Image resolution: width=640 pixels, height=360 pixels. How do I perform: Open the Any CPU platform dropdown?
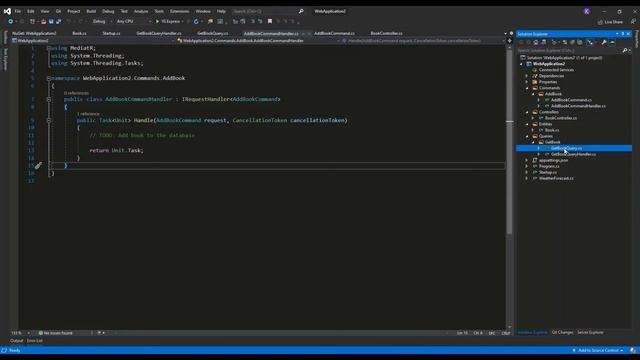tap(133, 21)
